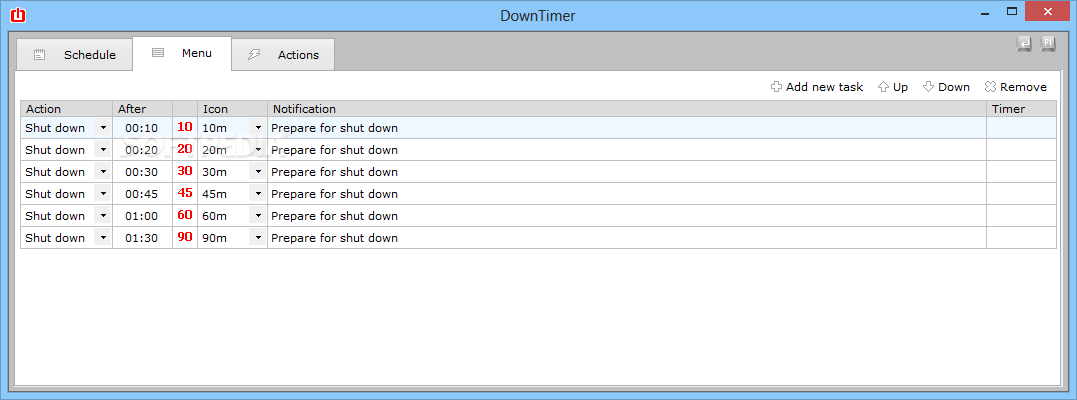The width and height of the screenshot is (1077, 400).
Task: Click the After column header
Action: [x=142, y=109]
